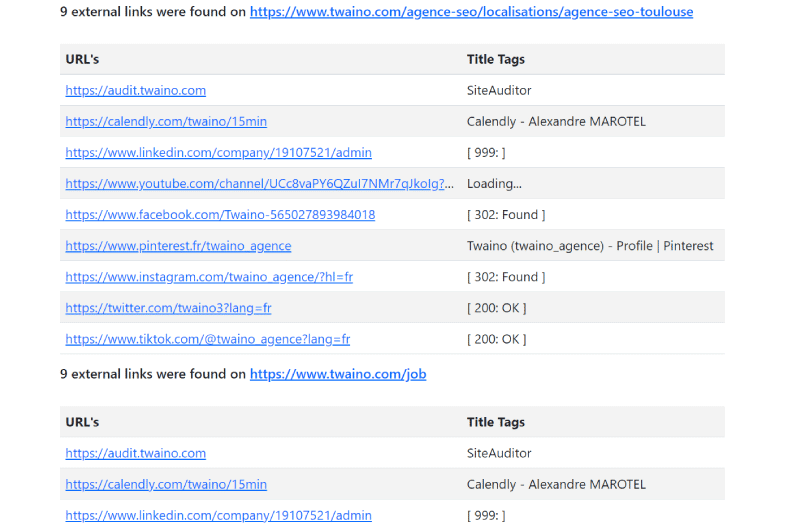Select "[ 999: ]" title in second table
This screenshot has height=530, width=800.
click(486, 515)
